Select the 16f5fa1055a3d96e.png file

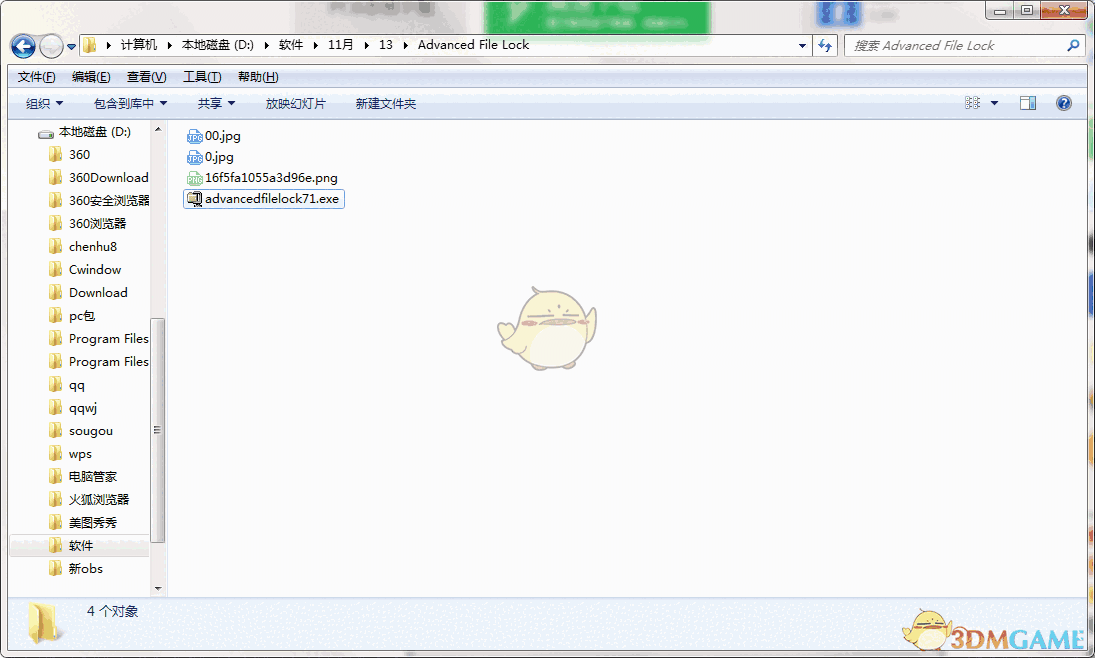[271, 177]
